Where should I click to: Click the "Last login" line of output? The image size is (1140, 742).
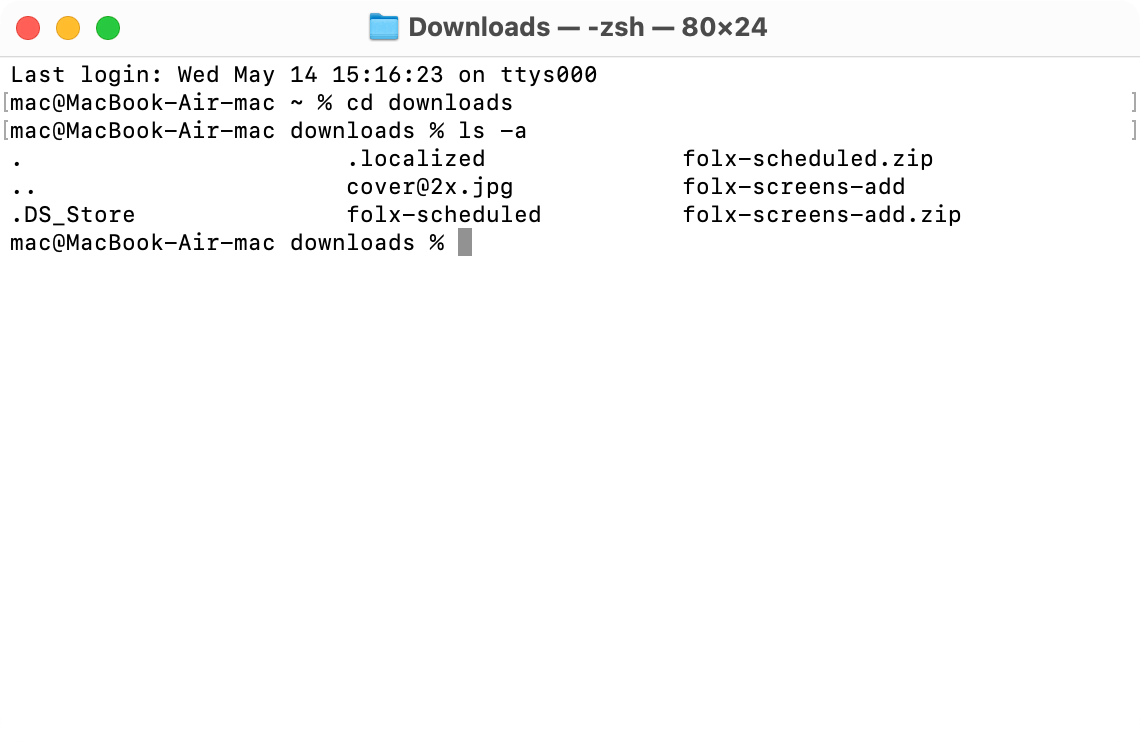[x=303, y=75]
